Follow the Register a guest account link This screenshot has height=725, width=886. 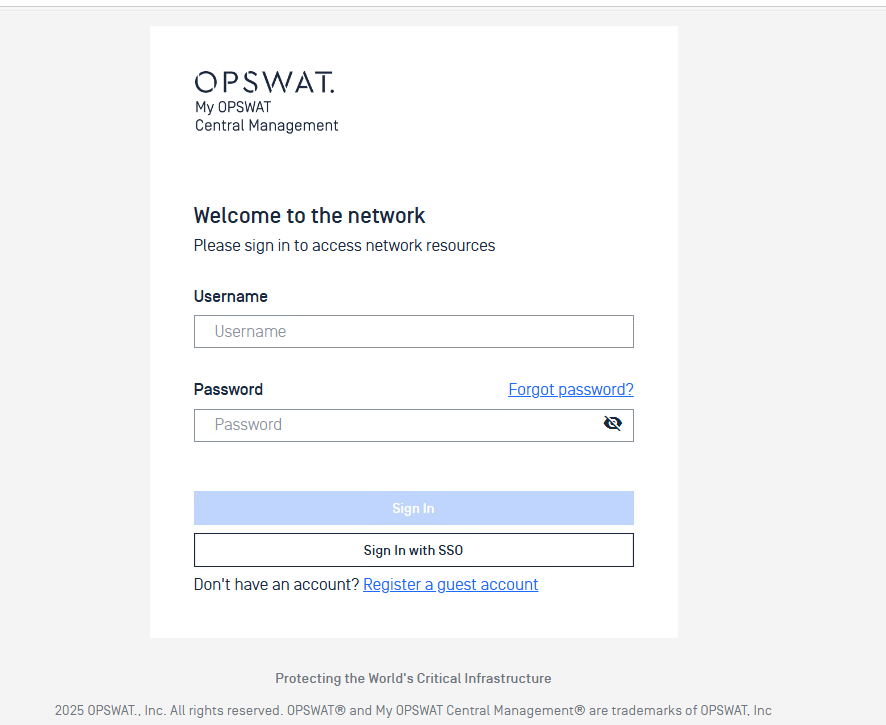(x=450, y=585)
